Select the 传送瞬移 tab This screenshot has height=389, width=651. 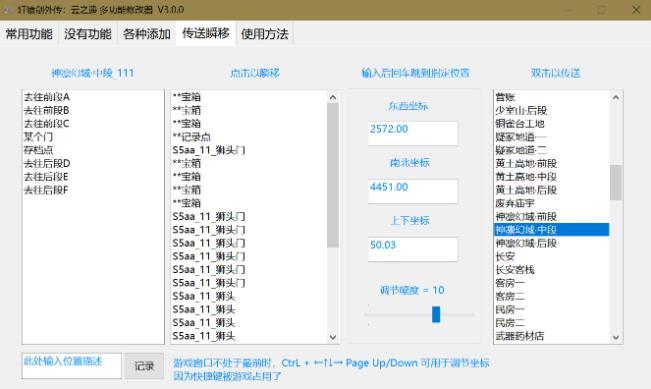pyautogui.click(x=206, y=33)
